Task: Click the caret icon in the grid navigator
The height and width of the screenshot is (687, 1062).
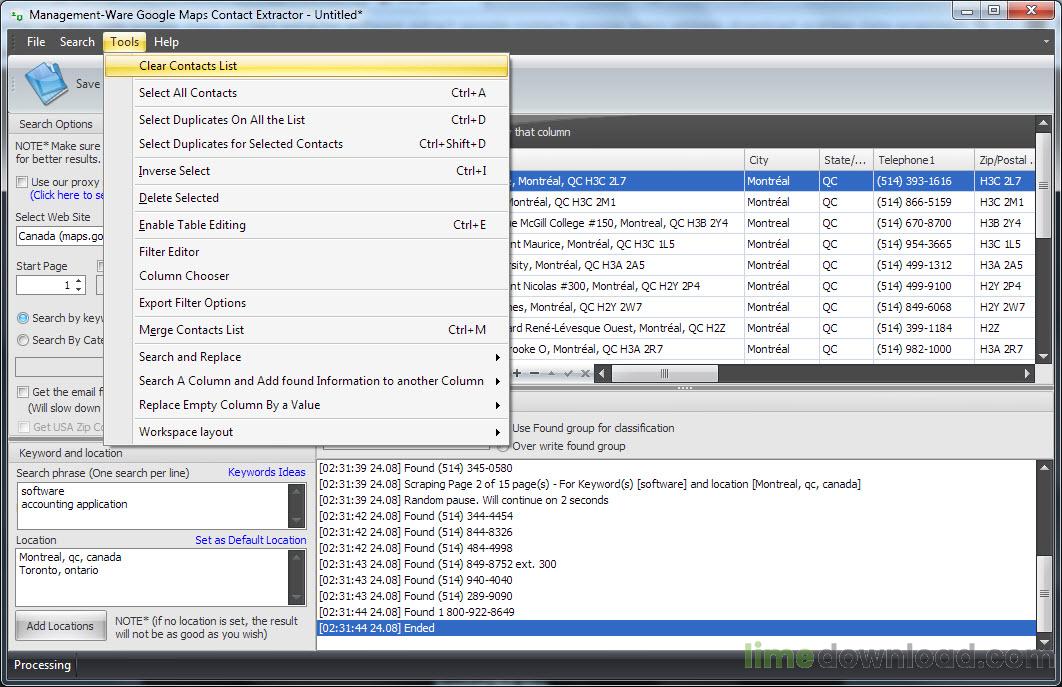Action: (551, 373)
